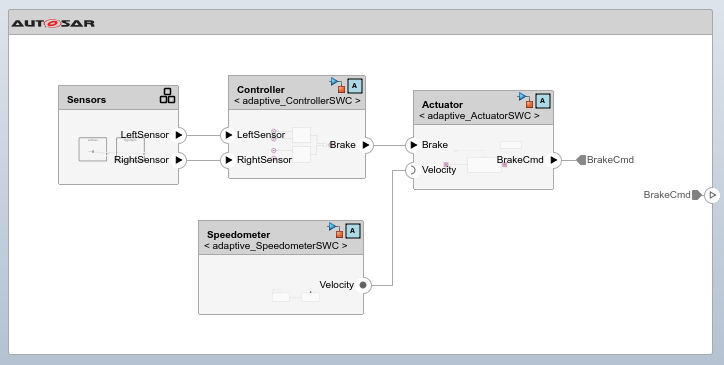
Task: Select the Sensors component title
Action: [86, 100]
